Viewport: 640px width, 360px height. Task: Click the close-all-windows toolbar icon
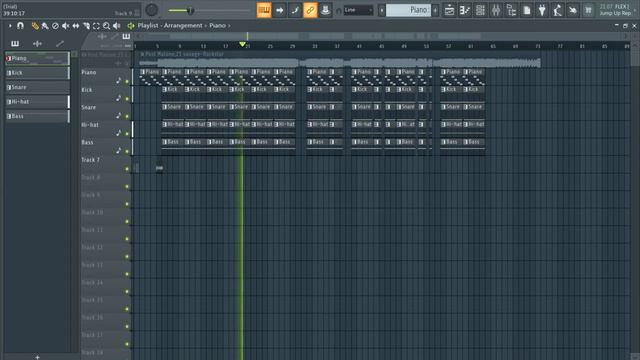click(573, 10)
